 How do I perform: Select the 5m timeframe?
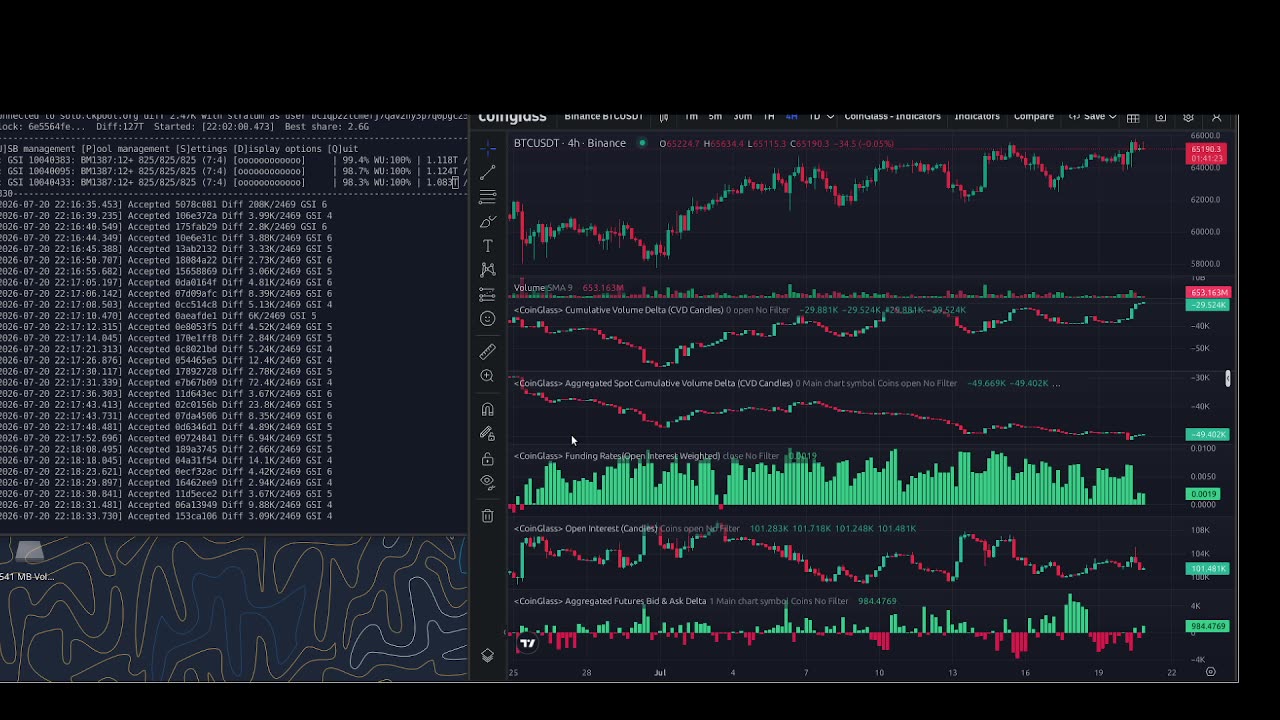point(715,117)
